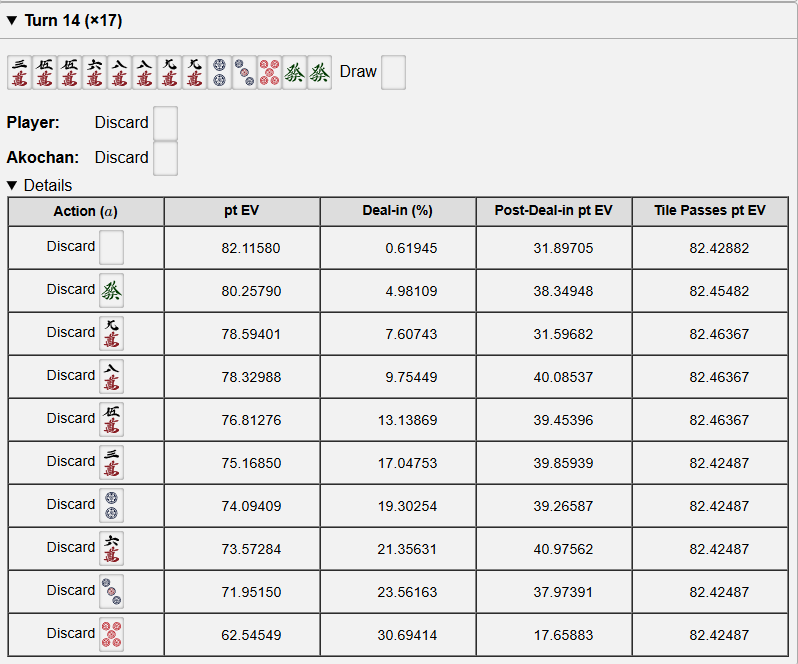Screen dimensions: 798x664
Task: Click the Action (a) column header
Action: coord(86,211)
